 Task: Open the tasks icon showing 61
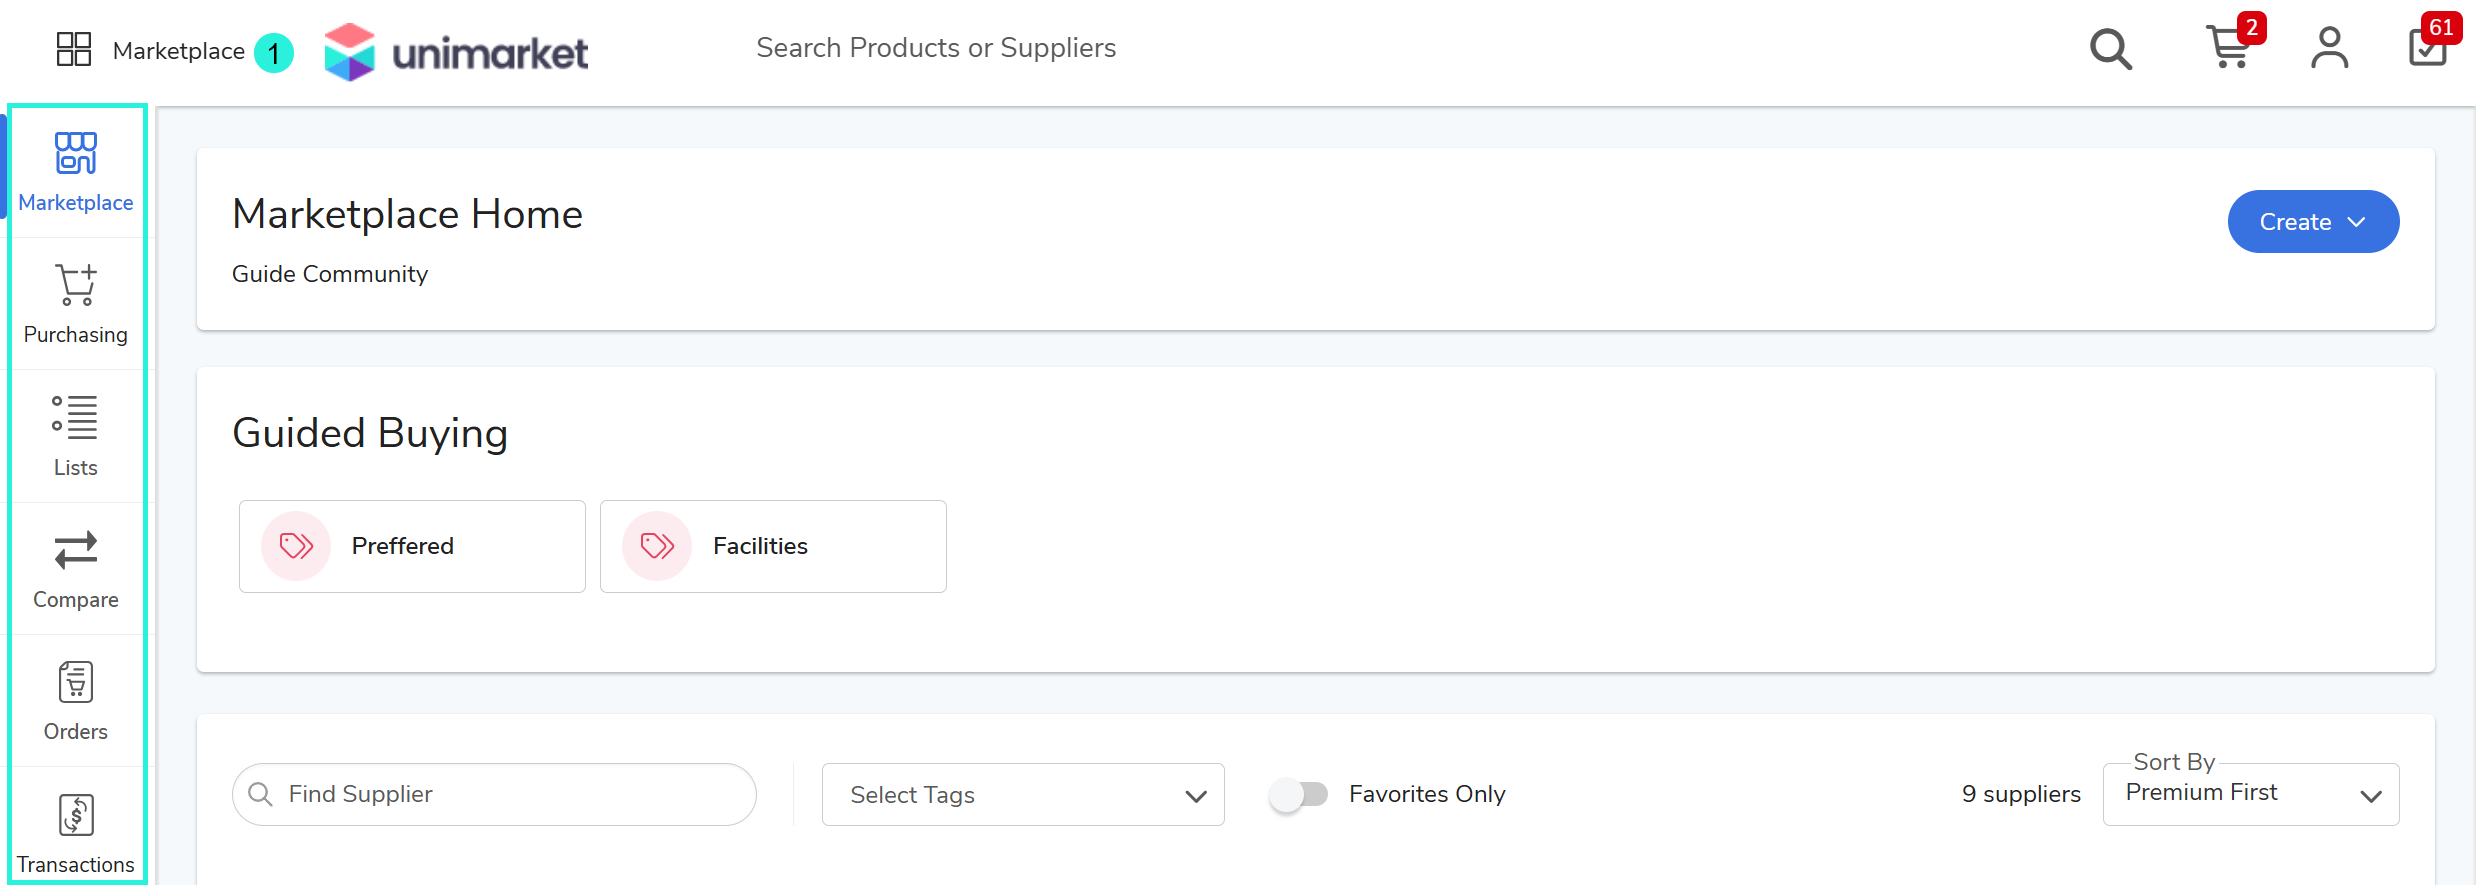coord(2431,44)
